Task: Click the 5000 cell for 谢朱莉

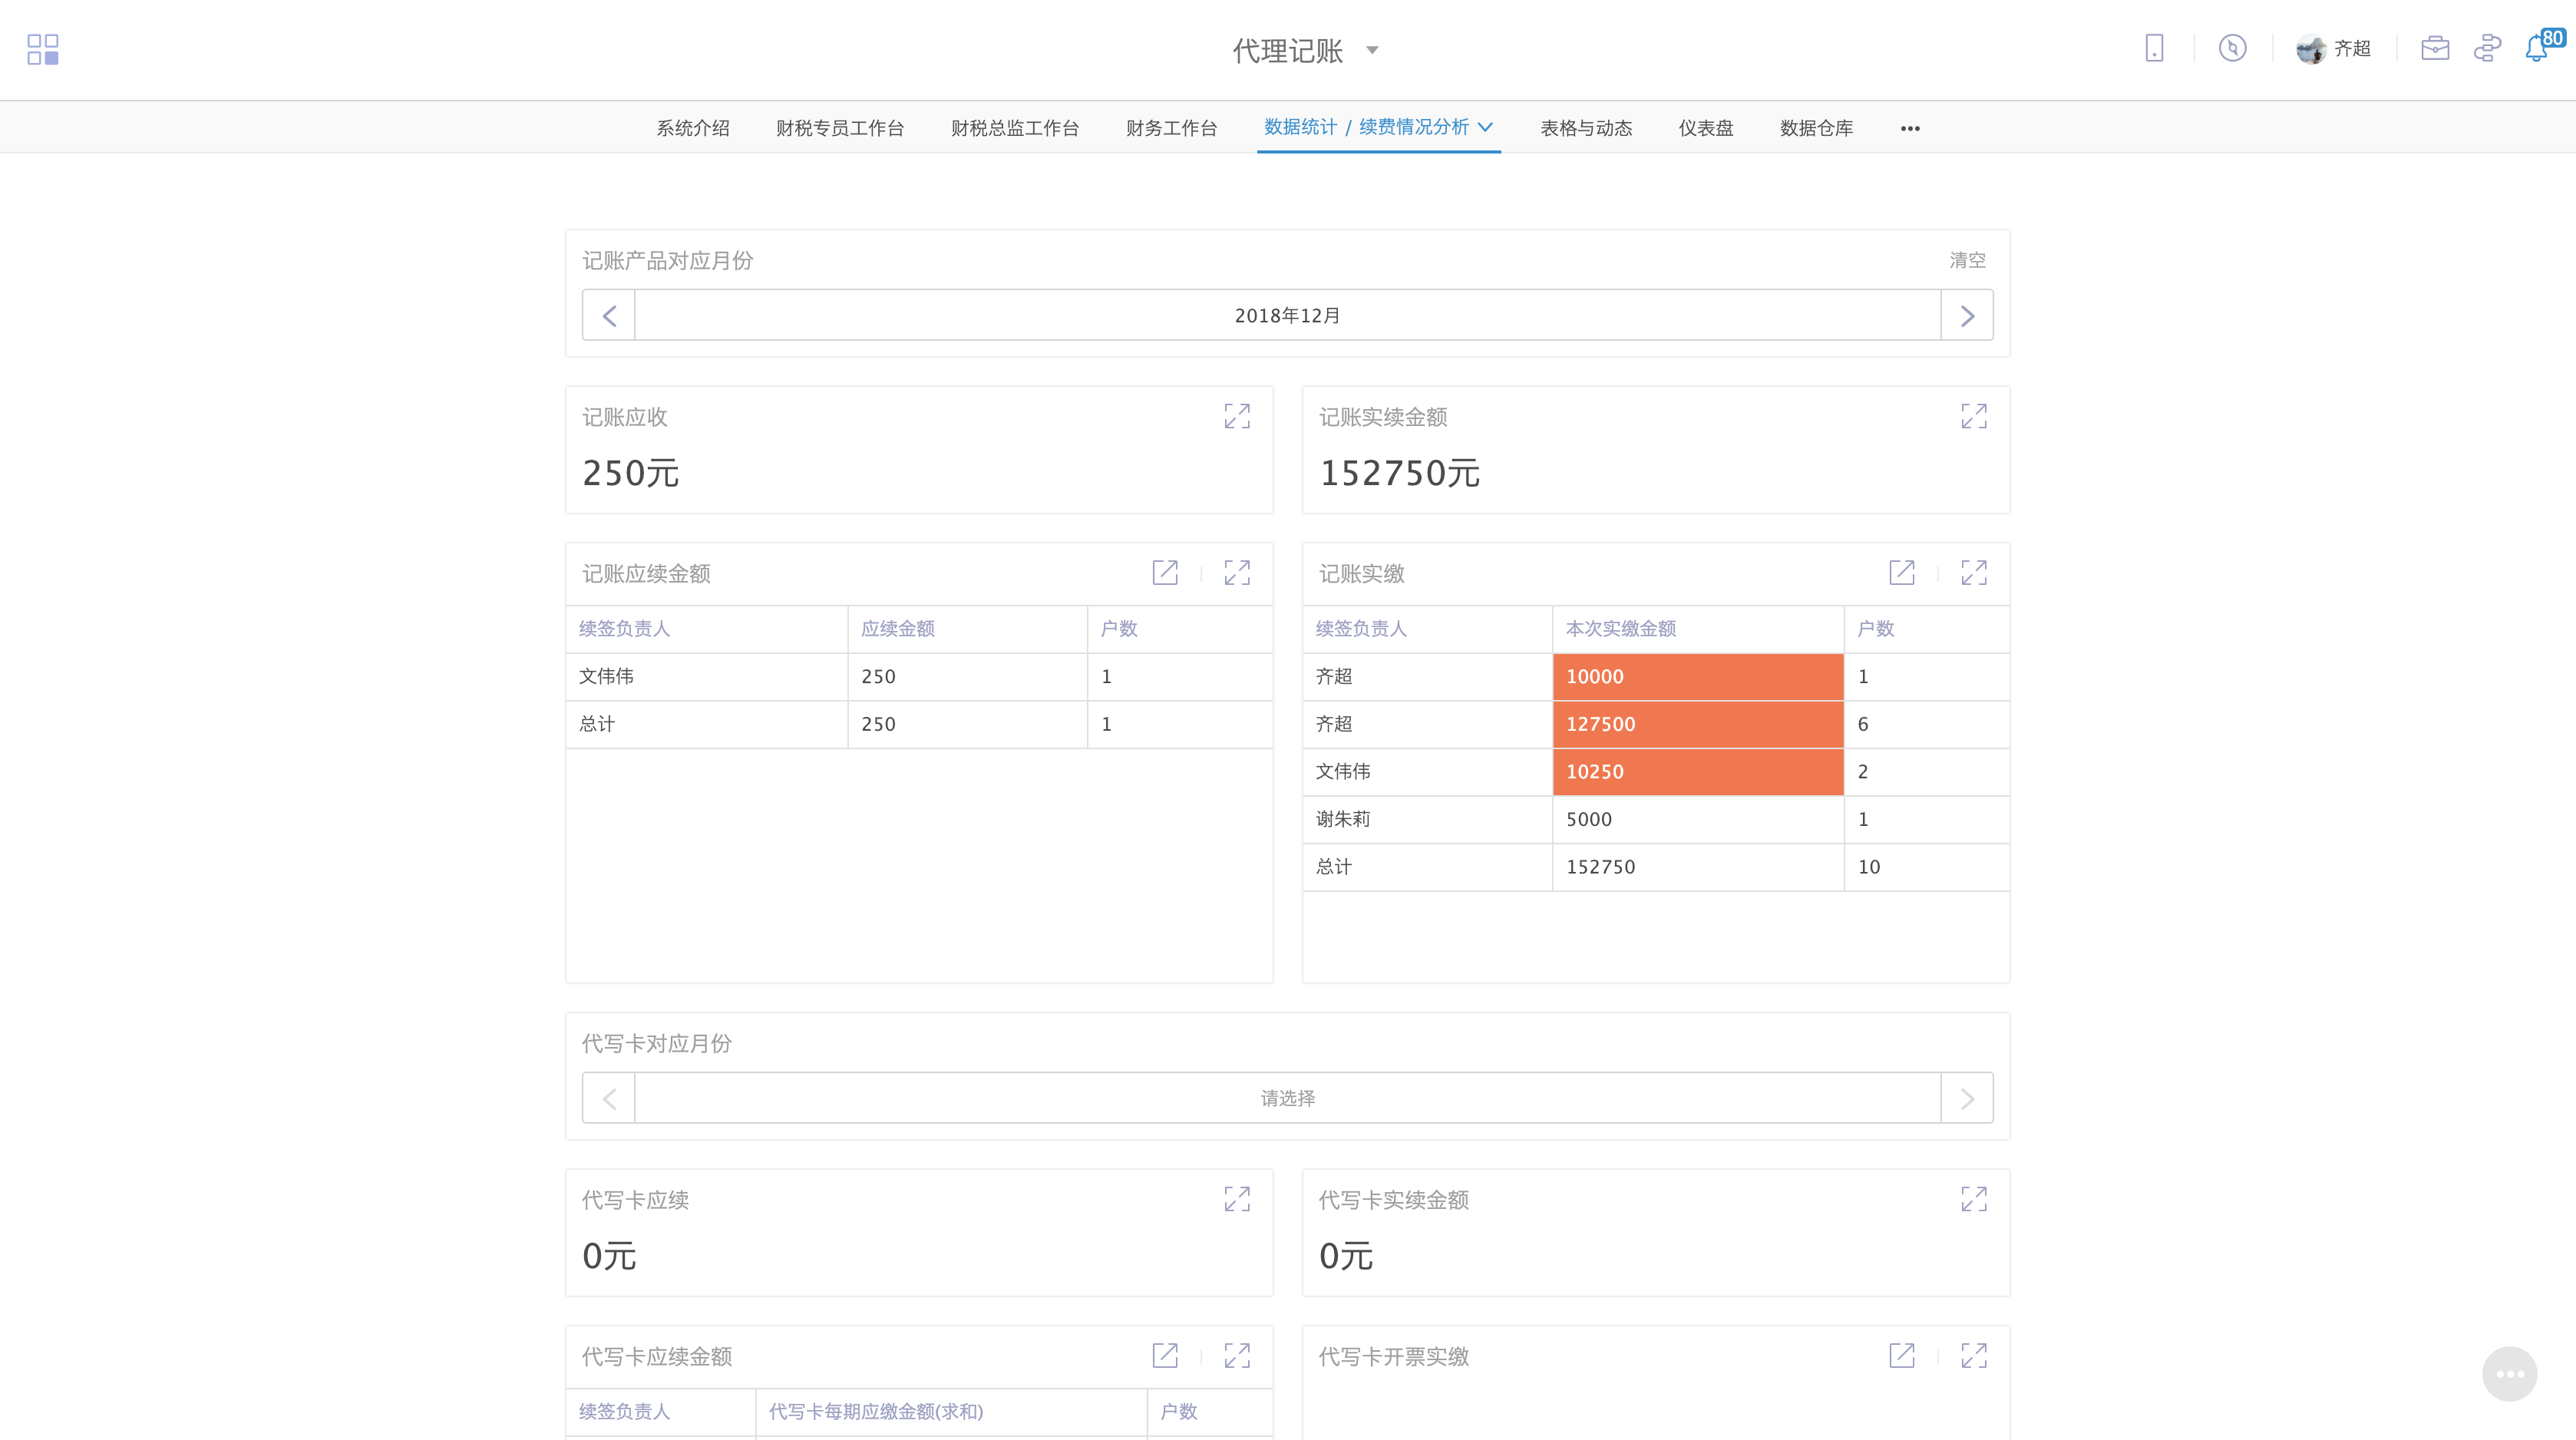Action: pos(1698,819)
